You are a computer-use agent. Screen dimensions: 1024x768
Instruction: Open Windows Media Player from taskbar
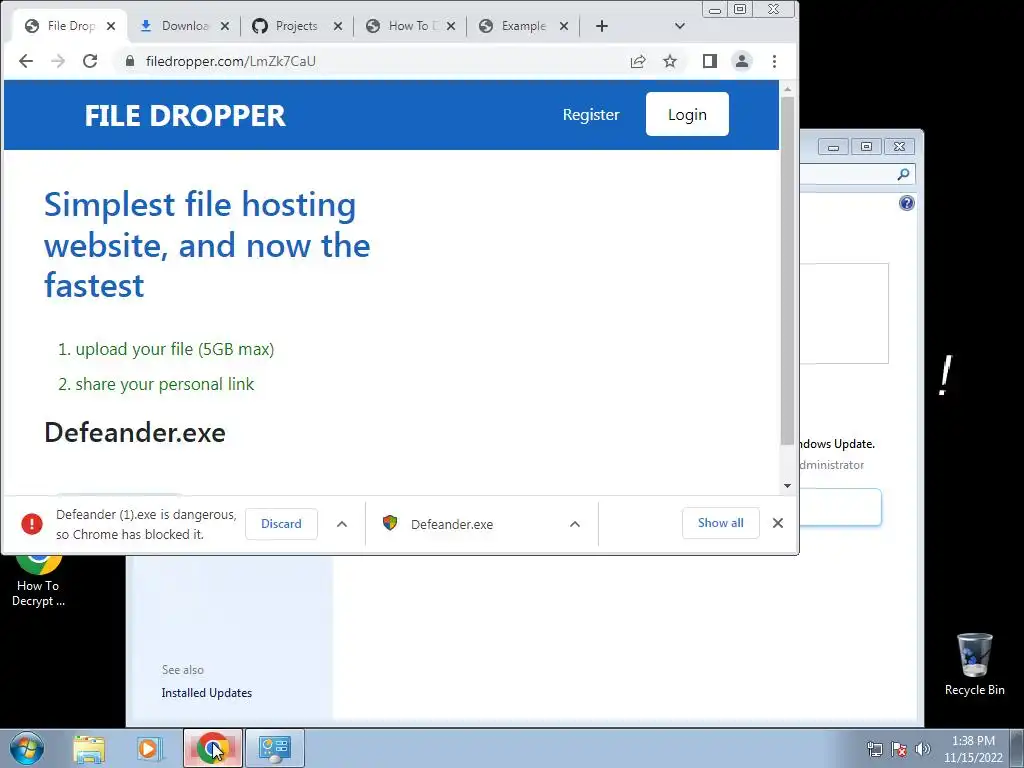tap(150, 748)
